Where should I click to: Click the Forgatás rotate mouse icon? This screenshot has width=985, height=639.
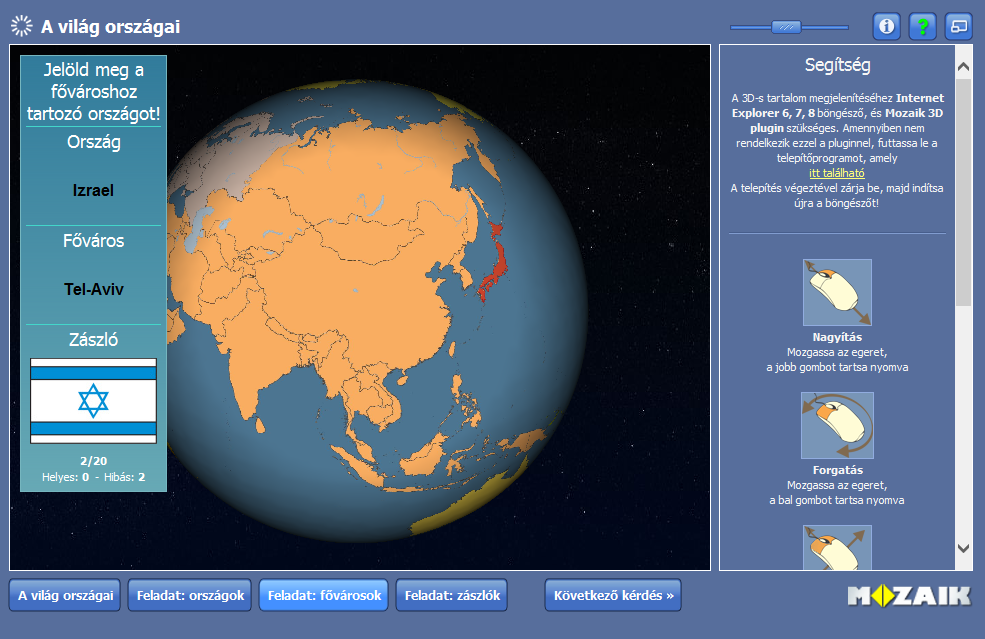[837, 425]
